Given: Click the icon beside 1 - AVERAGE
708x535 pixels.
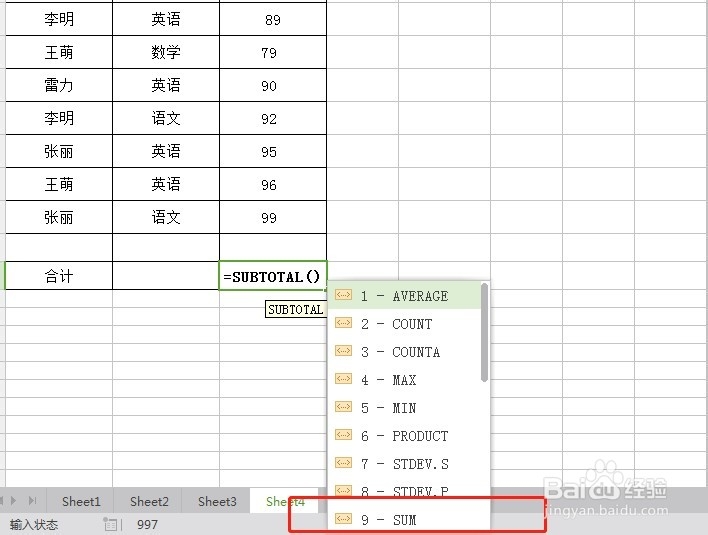Looking at the screenshot, I should tap(343, 295).
